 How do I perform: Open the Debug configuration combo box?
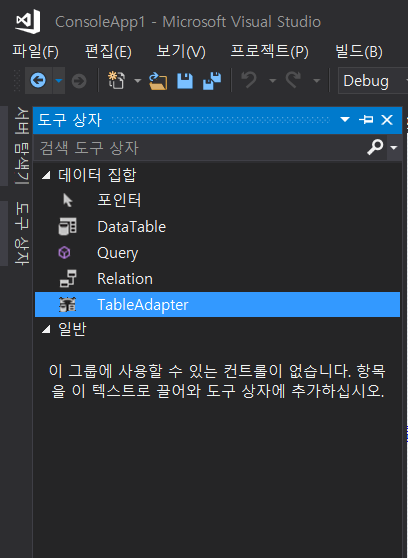[x=373, y=81]
